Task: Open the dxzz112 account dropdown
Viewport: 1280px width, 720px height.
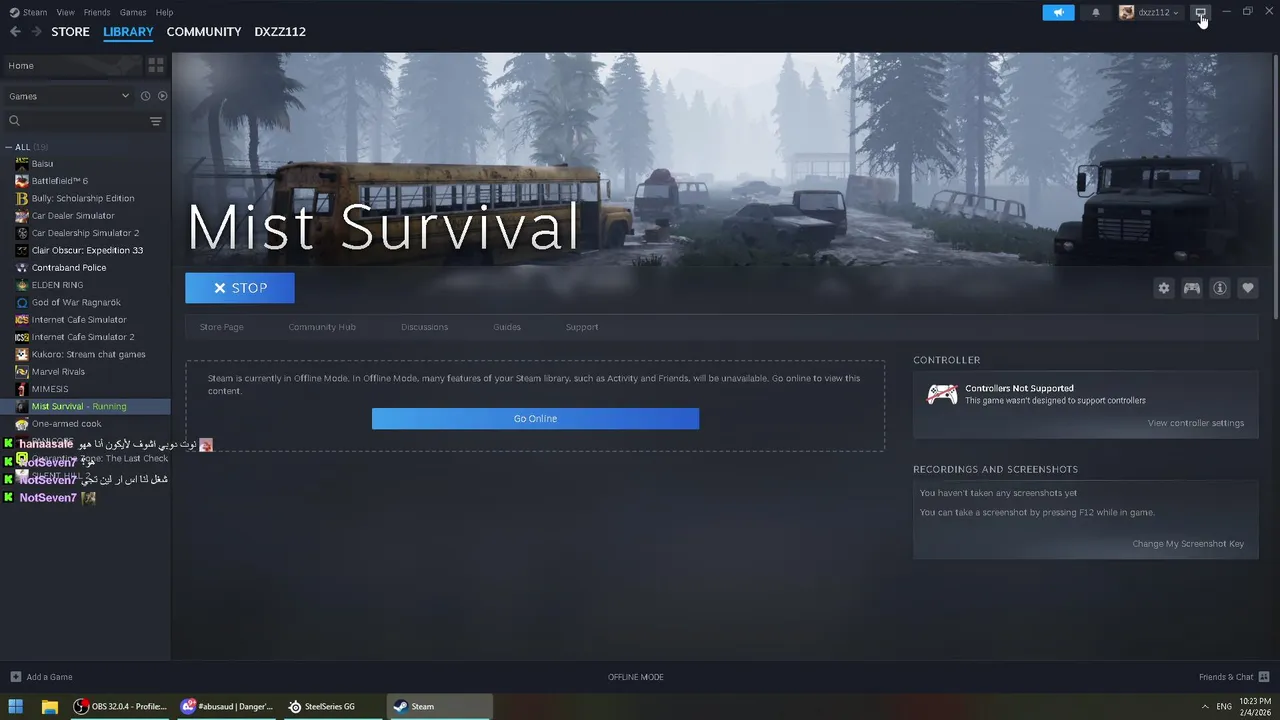Action: coord(1149,12)
